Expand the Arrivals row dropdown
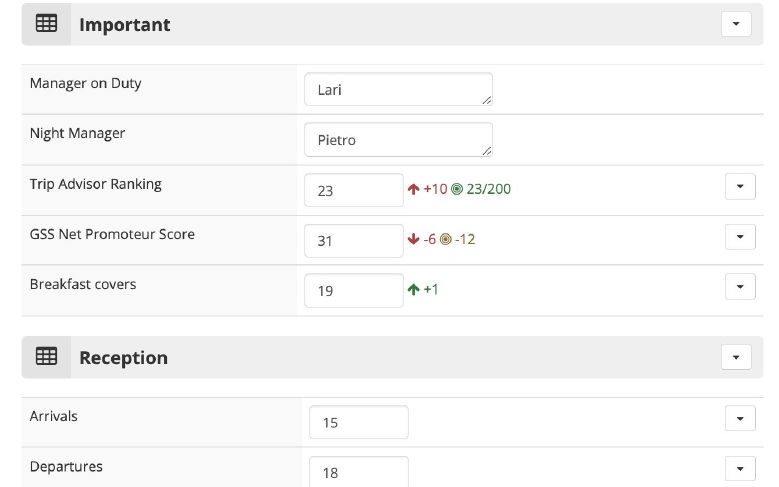The width and height of the screenshot is (779, 487). tap(739, 418)
